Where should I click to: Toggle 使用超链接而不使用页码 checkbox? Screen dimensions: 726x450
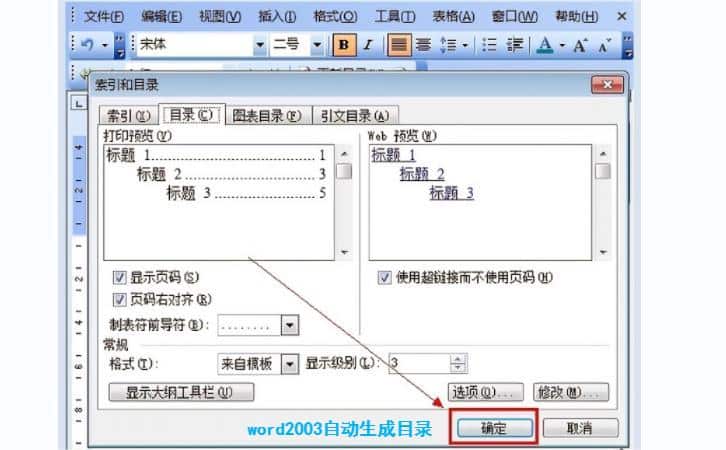(x=384, y=277)
